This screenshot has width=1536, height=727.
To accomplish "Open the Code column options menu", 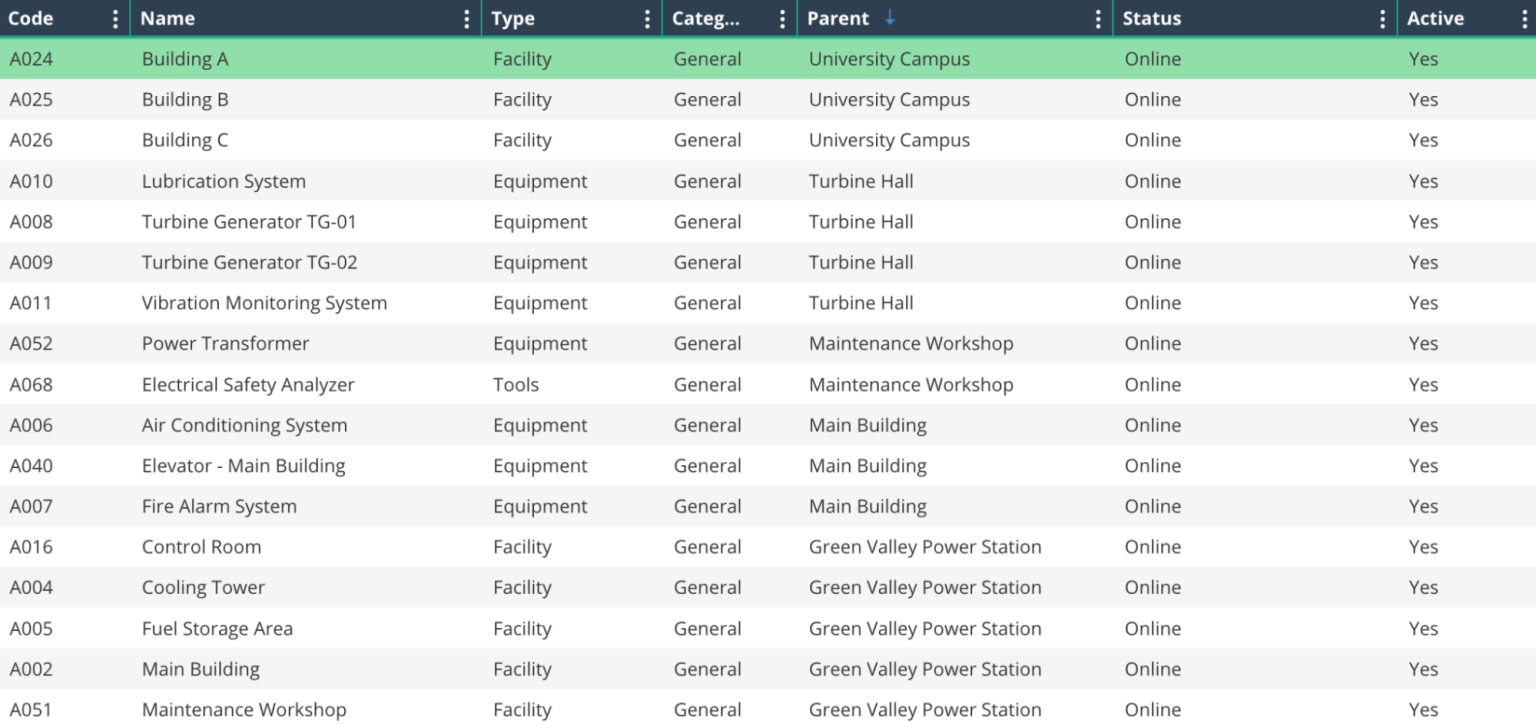I will pyautogui.click(x=116, y=19).
